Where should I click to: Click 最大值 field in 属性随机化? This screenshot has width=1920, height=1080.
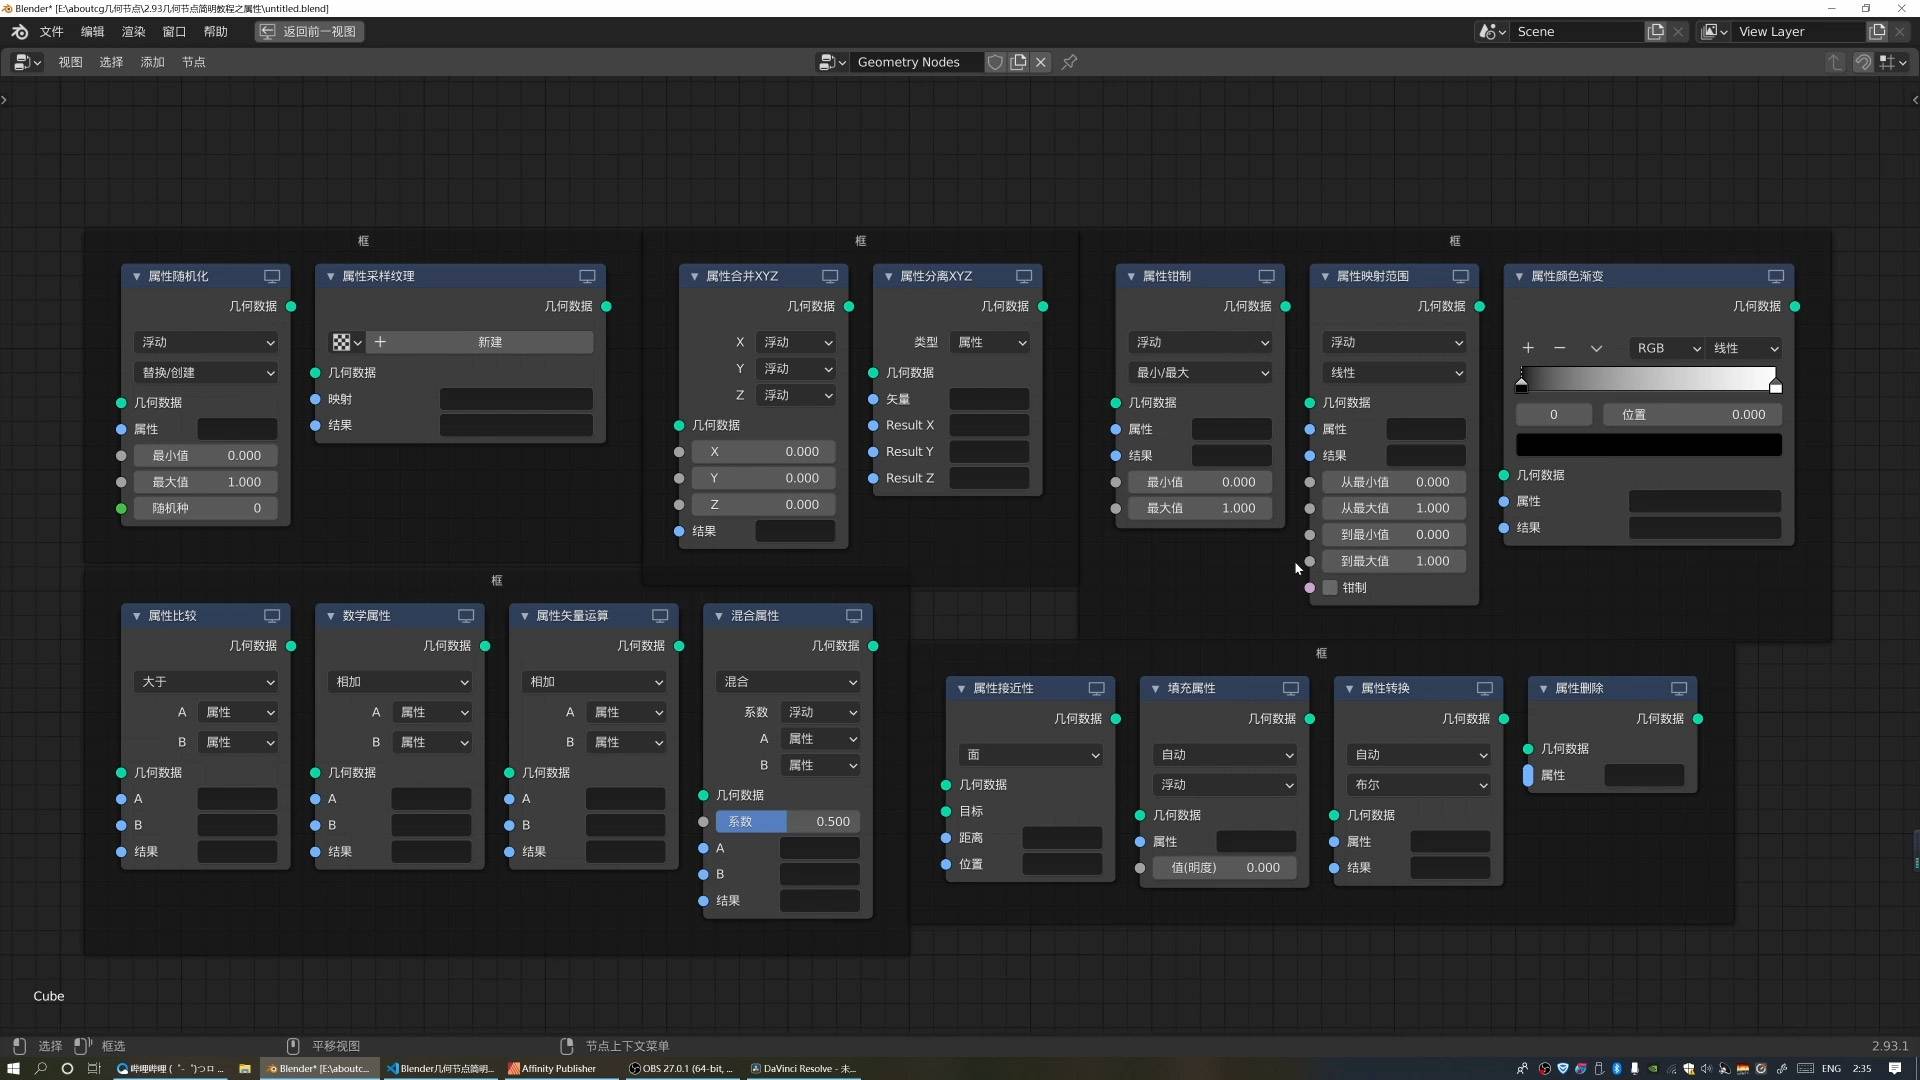[x=206, y=482]
